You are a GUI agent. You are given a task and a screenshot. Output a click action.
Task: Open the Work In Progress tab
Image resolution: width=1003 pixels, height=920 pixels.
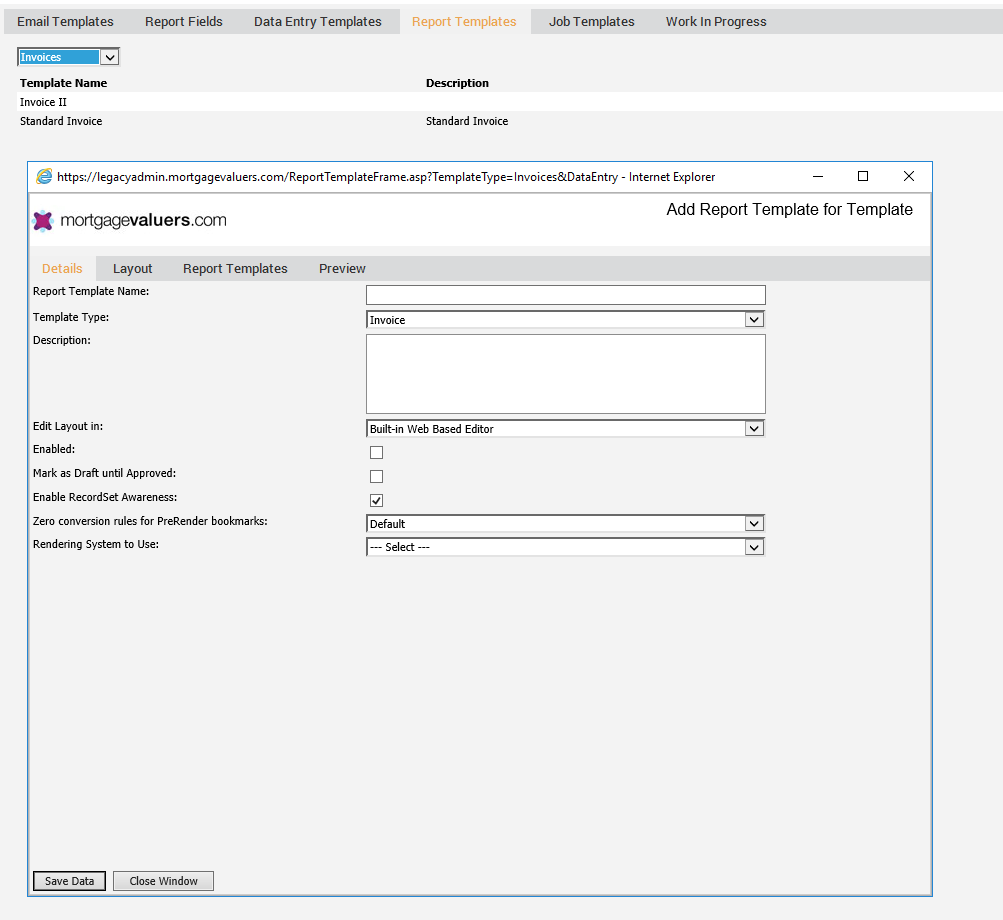[716, 22]
